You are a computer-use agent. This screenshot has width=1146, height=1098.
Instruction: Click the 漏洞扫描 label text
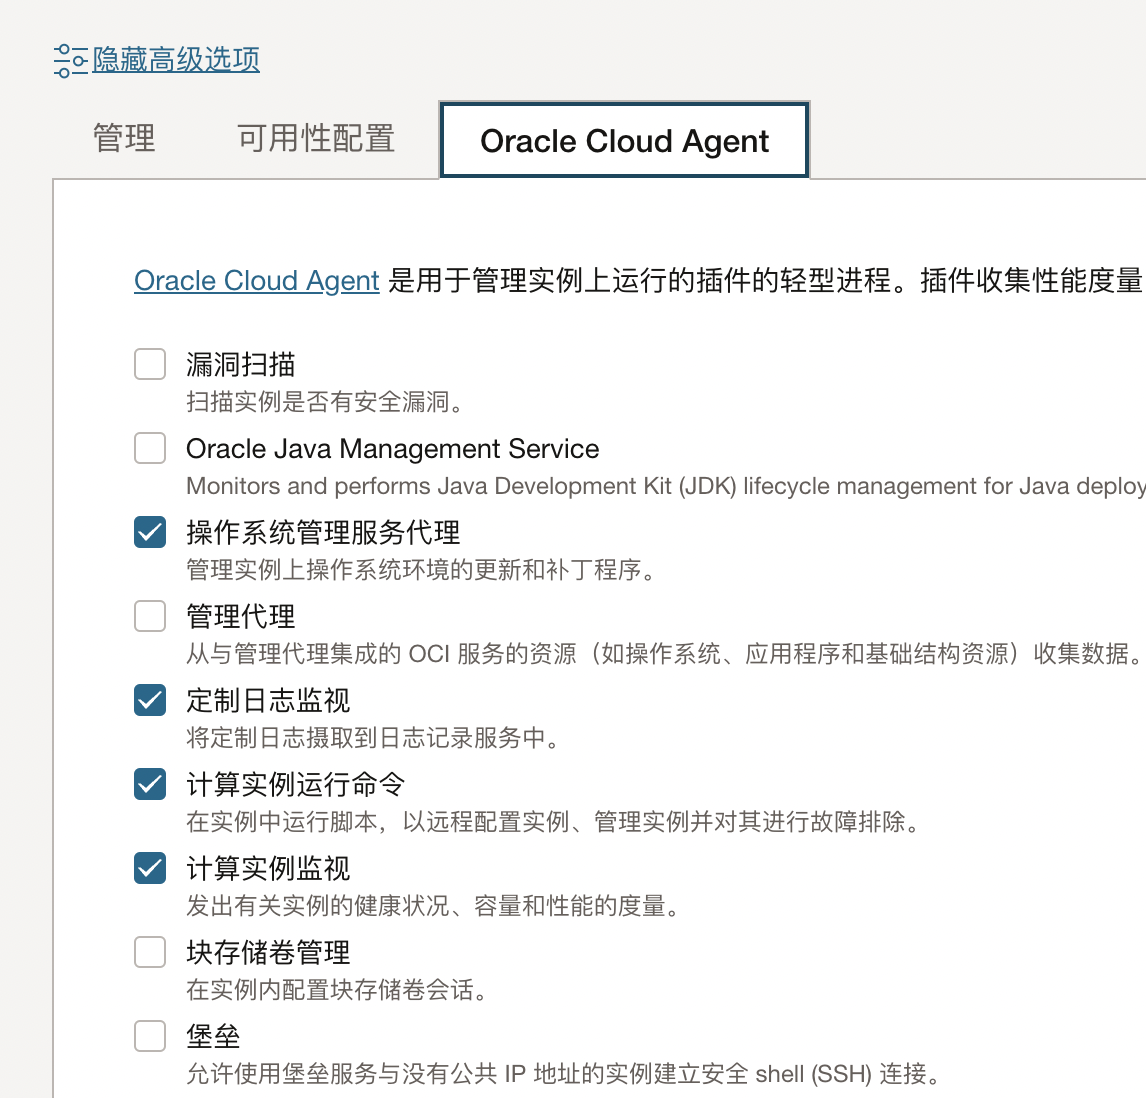pos(241,365)
